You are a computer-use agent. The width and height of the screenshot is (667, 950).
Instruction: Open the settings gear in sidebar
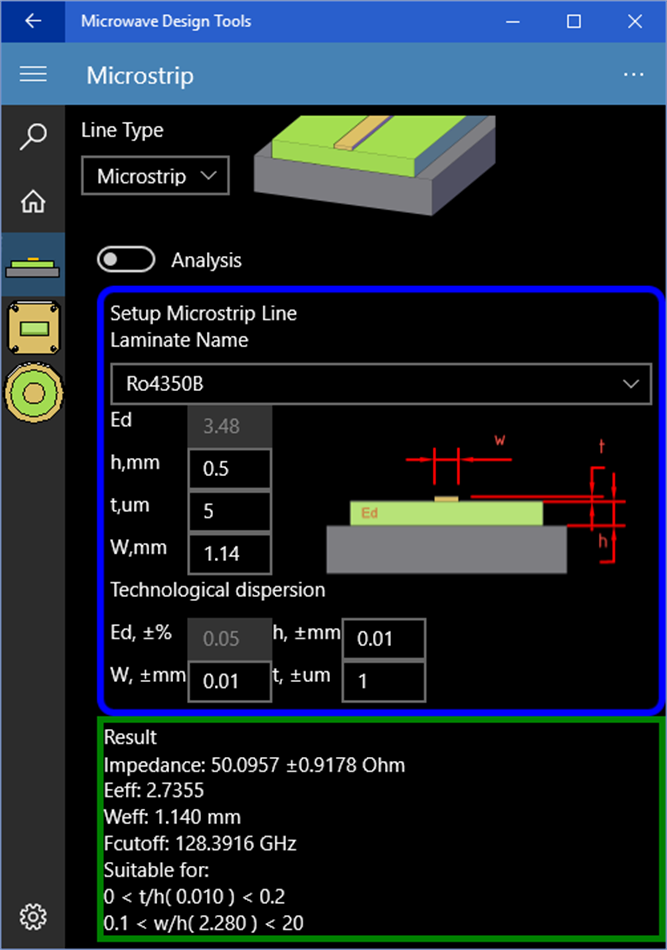[x=33, y=916]
